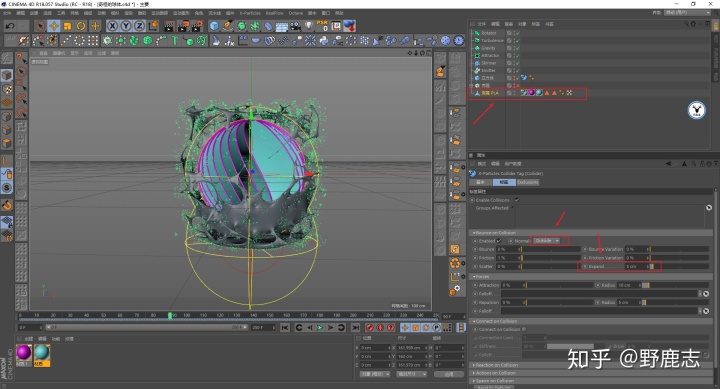The height and width of the screenshot is (389, 720).
Task: Click the Undo arrow icon
Action: [10, 26]
